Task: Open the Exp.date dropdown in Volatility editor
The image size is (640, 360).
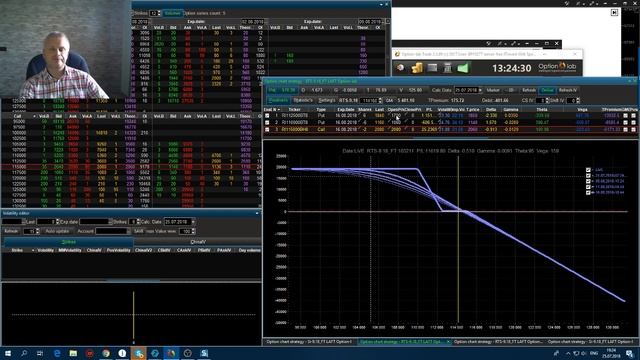Action: point(110,222)
